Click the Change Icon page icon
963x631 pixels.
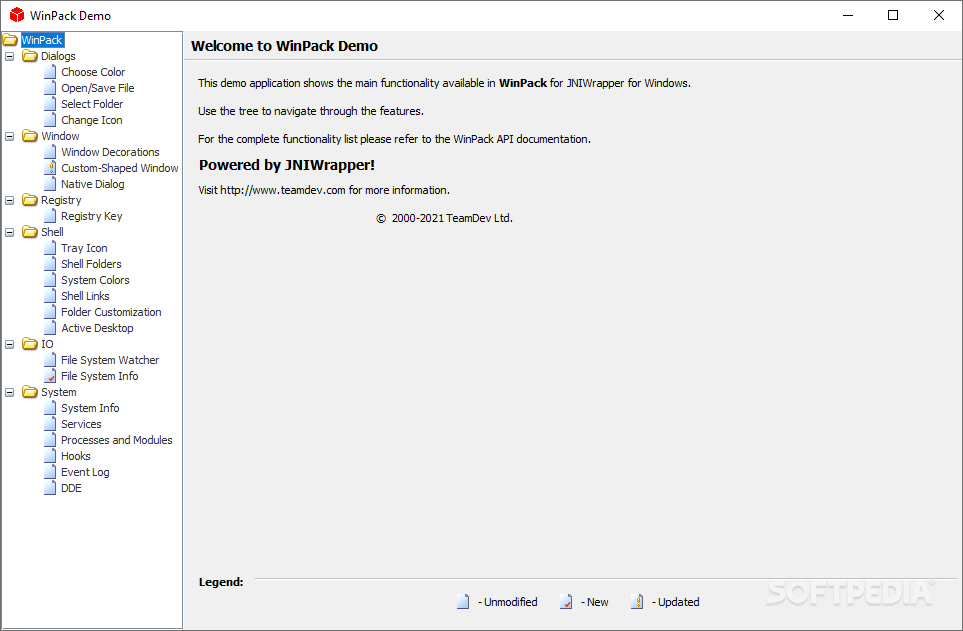click(x=50, y=120)
